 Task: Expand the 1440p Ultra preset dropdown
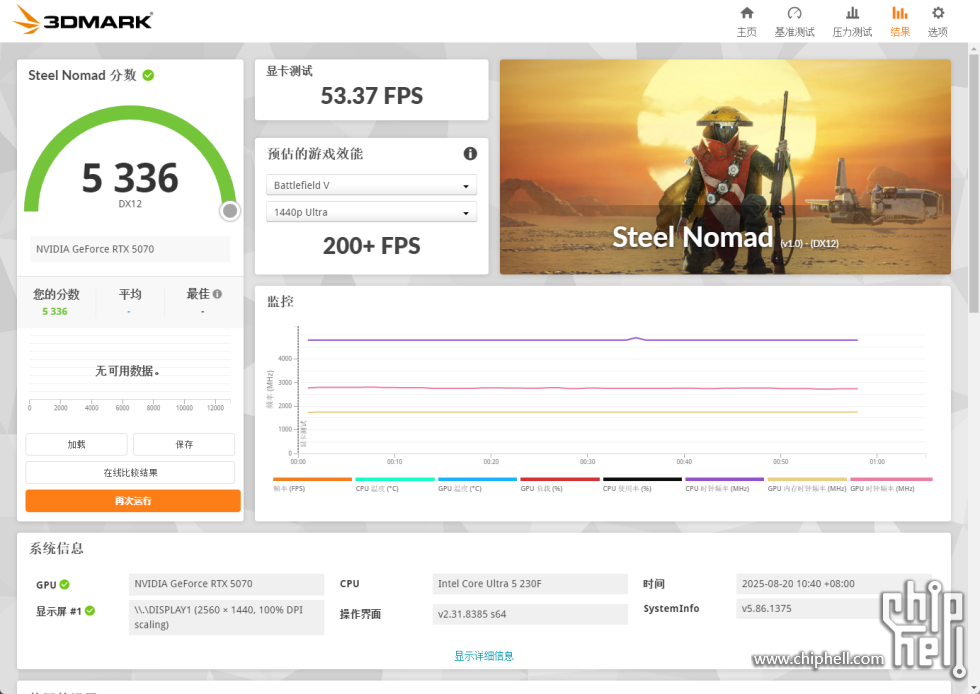point(371,212)
